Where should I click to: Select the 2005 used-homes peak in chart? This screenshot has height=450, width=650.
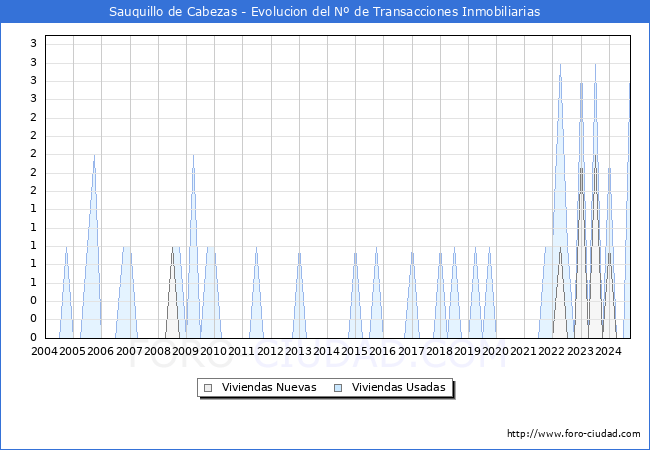pos(94,246)
